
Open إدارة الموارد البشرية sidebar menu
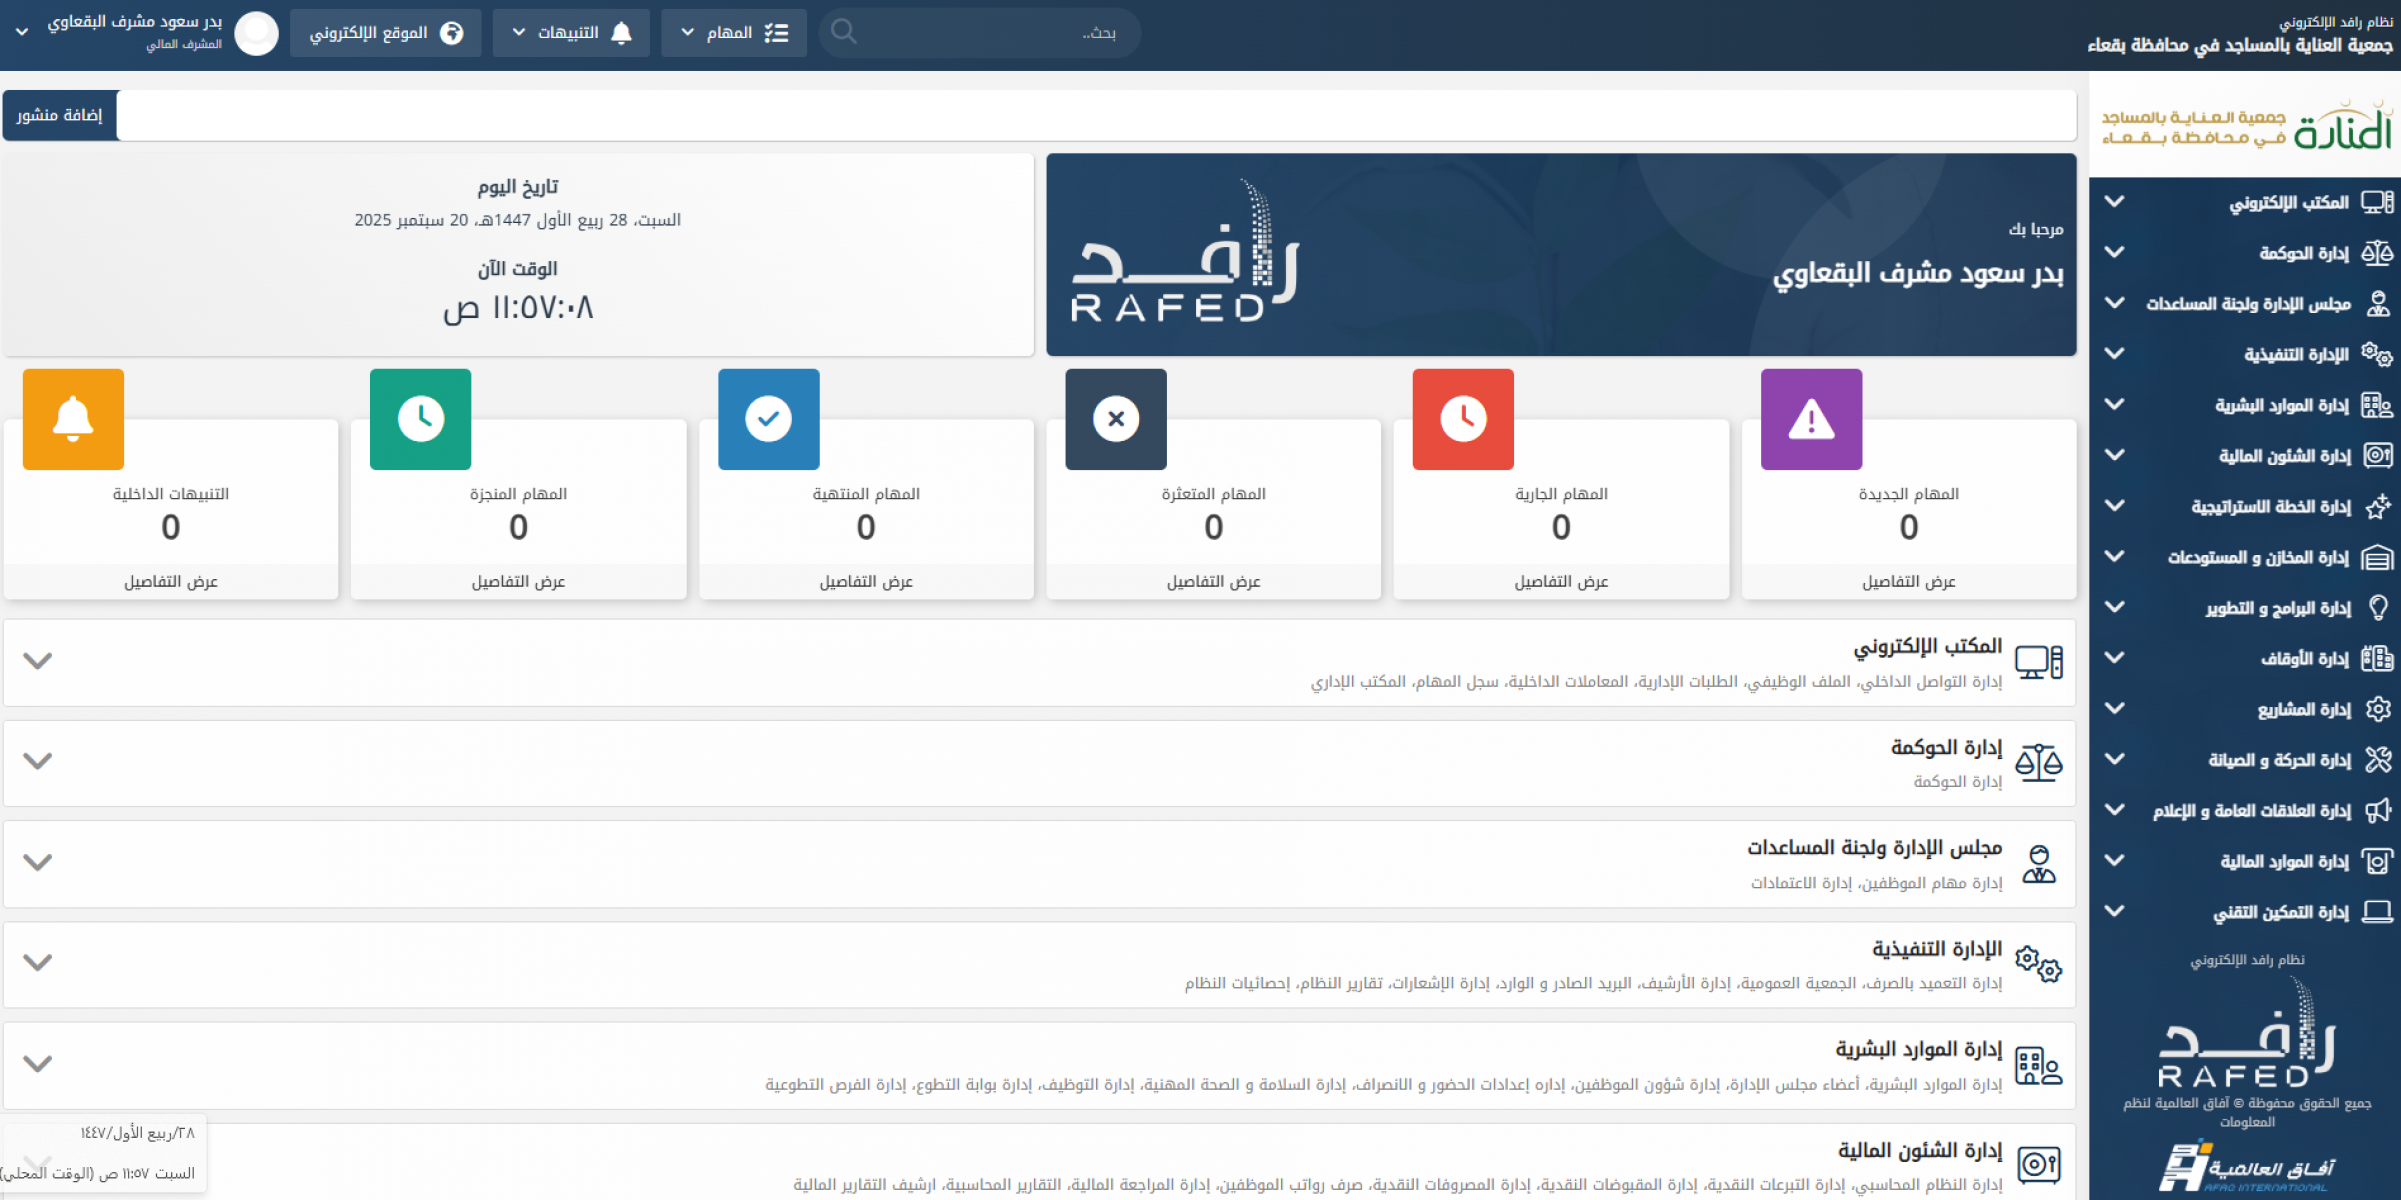pyautogui.click(x=2280, y=405)
